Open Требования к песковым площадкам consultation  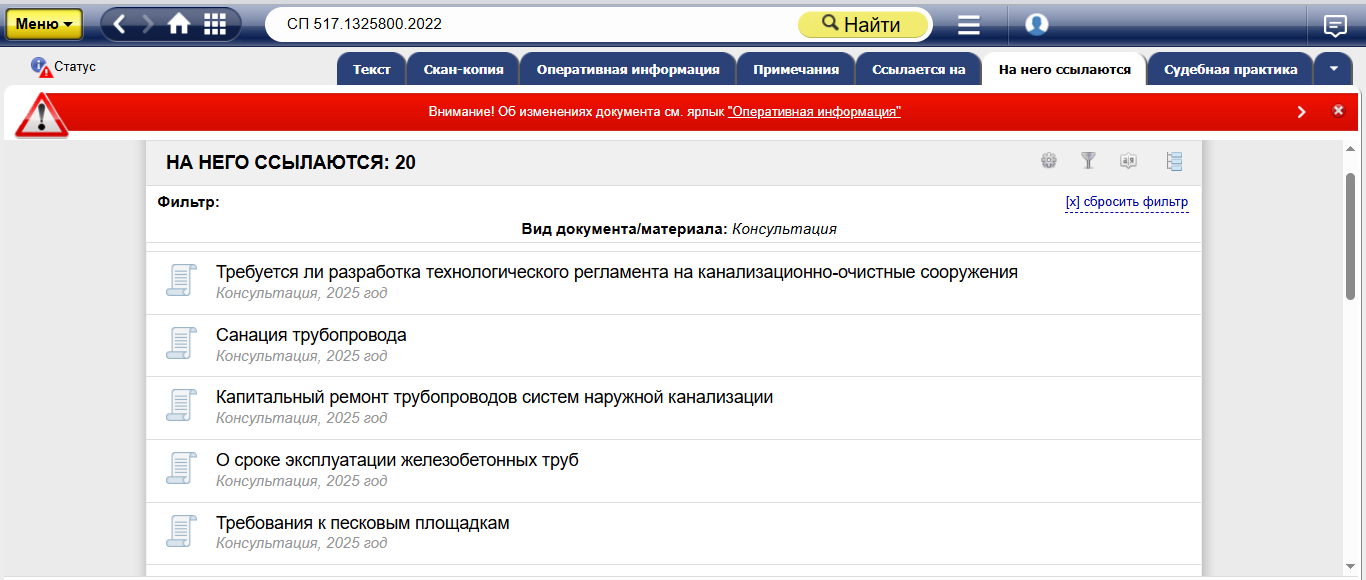click(x=363, y=523)
